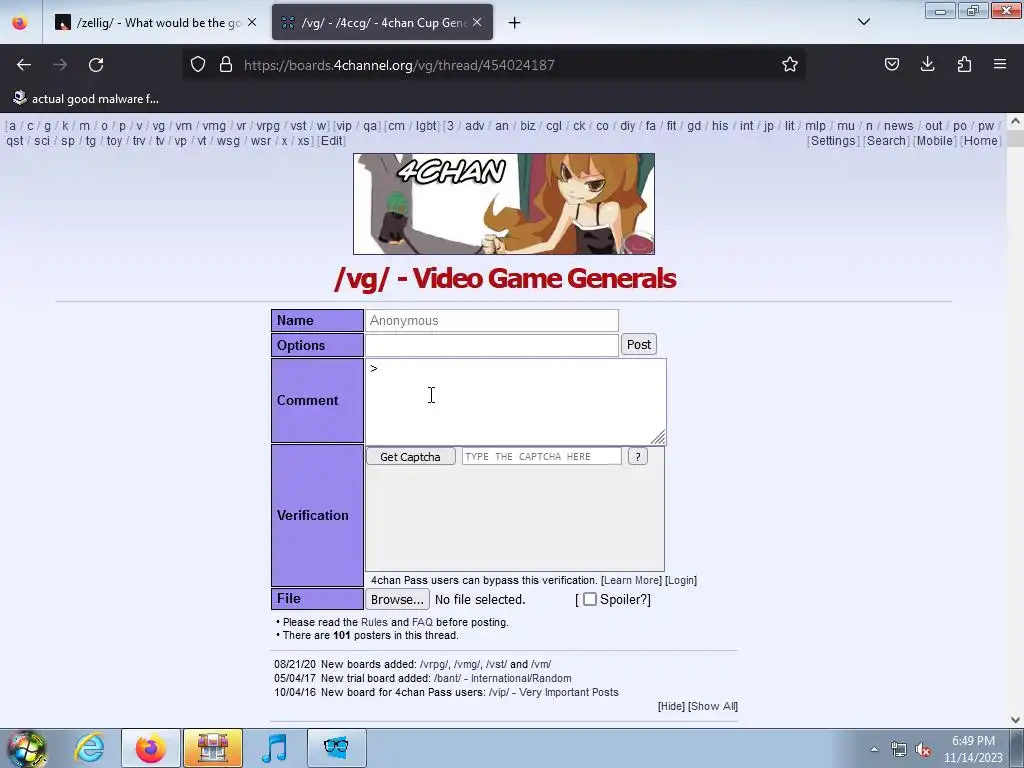Click the muted volume tray icon

[x=923, y=749]
